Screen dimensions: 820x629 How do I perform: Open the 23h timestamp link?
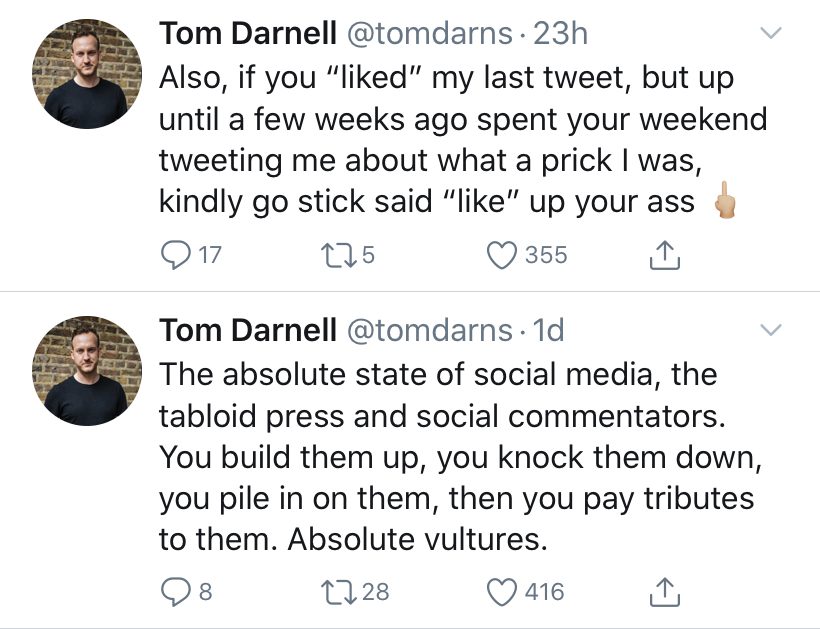561,33
